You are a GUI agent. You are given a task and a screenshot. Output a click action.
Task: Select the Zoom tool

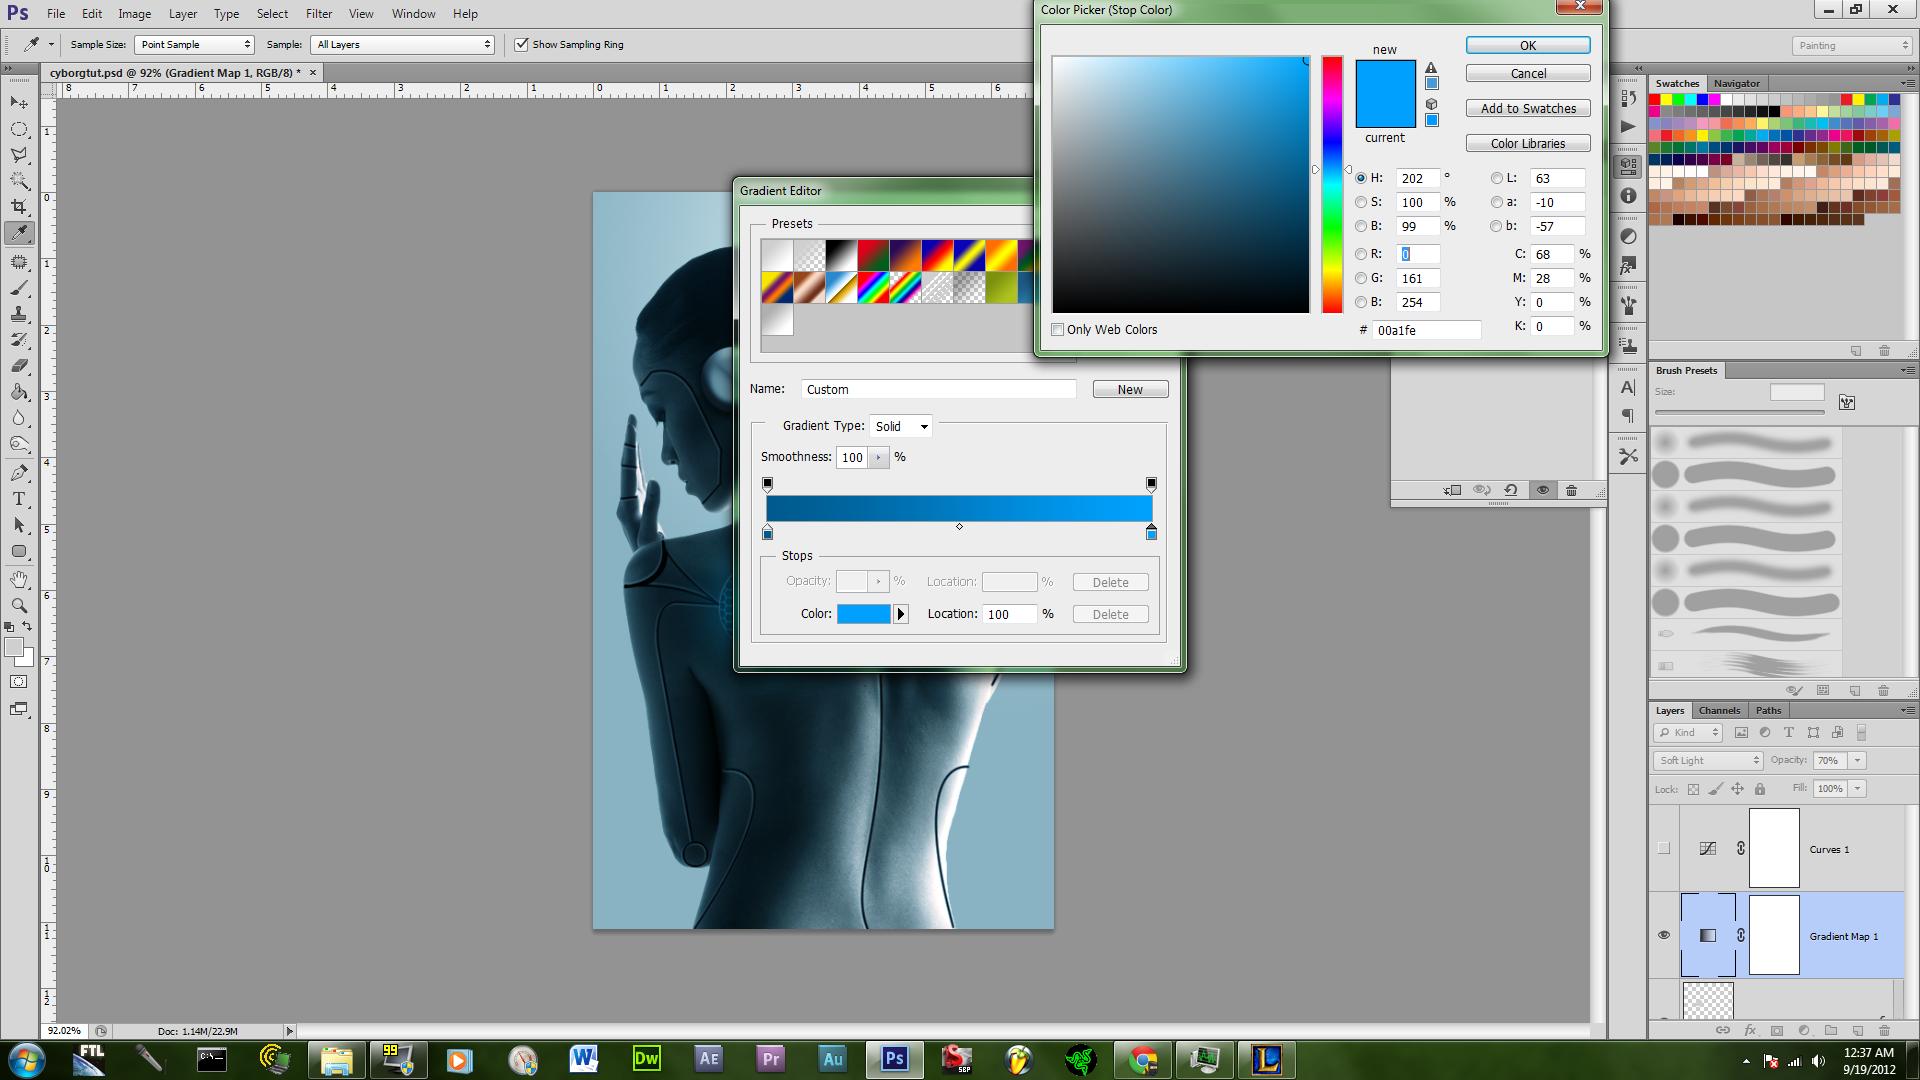pyautogui.click(x=19, y=606)
